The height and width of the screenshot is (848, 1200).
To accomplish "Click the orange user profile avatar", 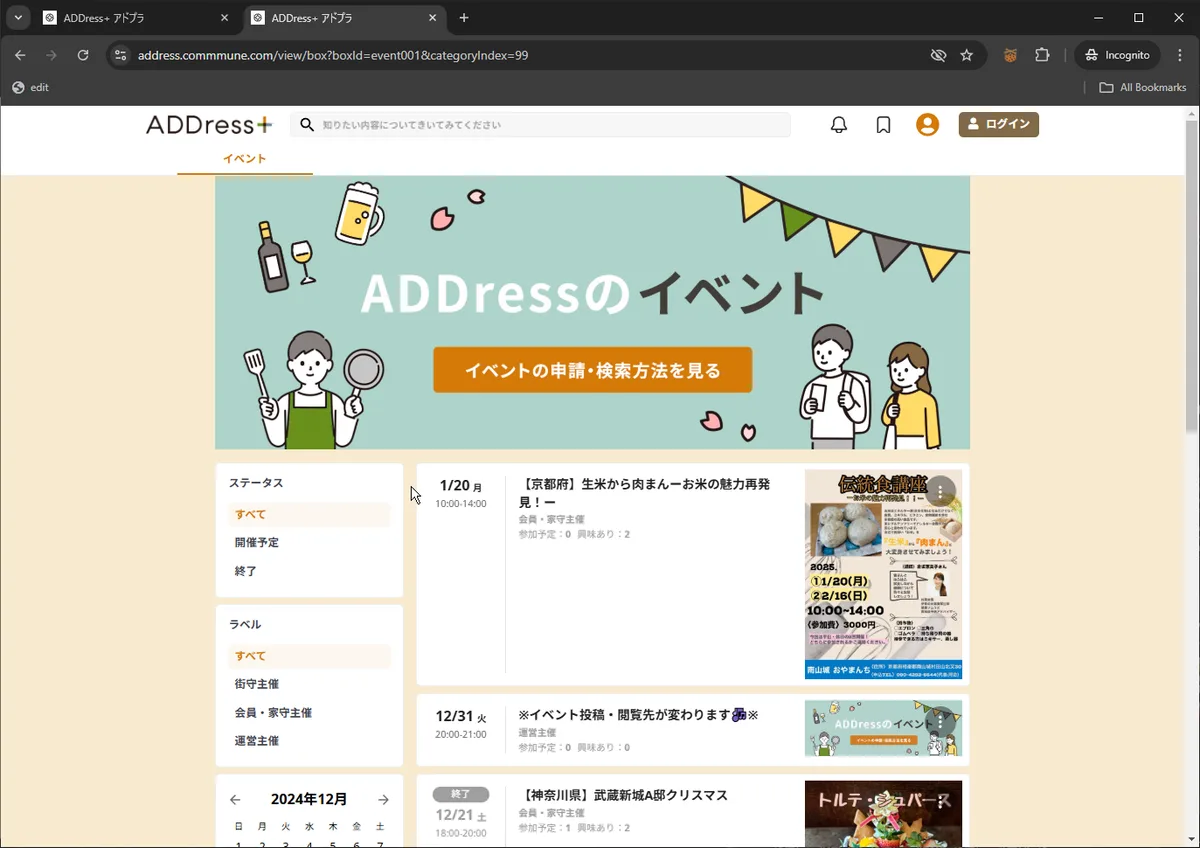I will coord(927,125).
